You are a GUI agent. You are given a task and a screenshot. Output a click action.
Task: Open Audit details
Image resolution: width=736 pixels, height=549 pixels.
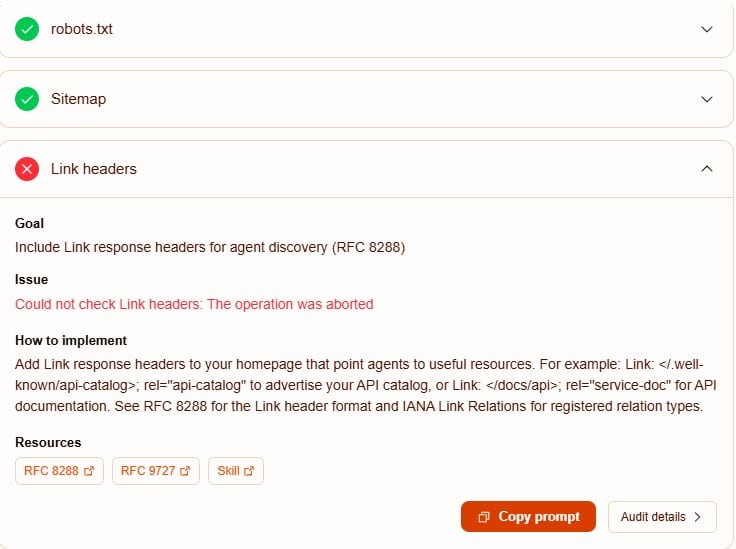pyautogui.click(x=662, y=517)
